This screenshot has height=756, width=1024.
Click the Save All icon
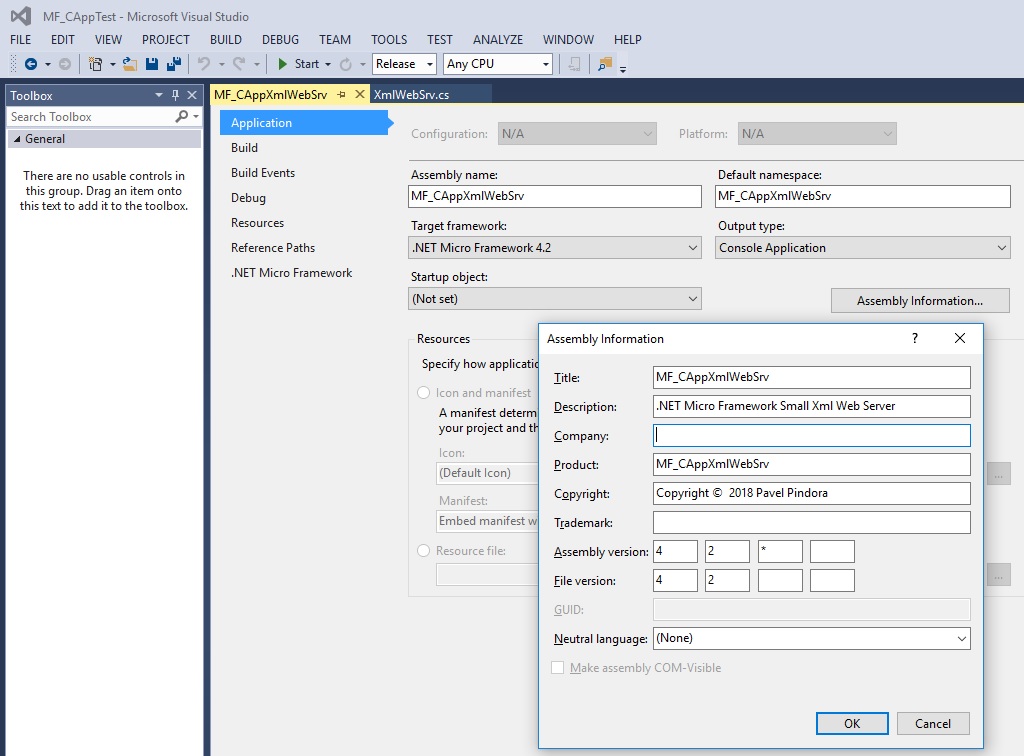[173, 64]
